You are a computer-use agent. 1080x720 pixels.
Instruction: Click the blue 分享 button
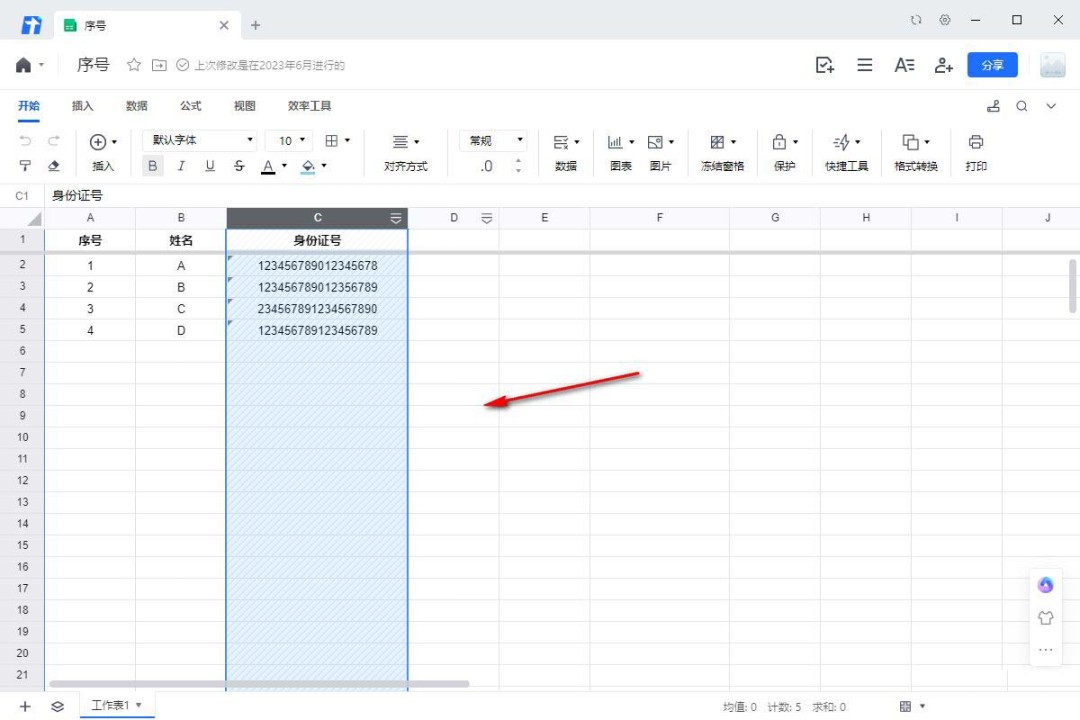992,65
